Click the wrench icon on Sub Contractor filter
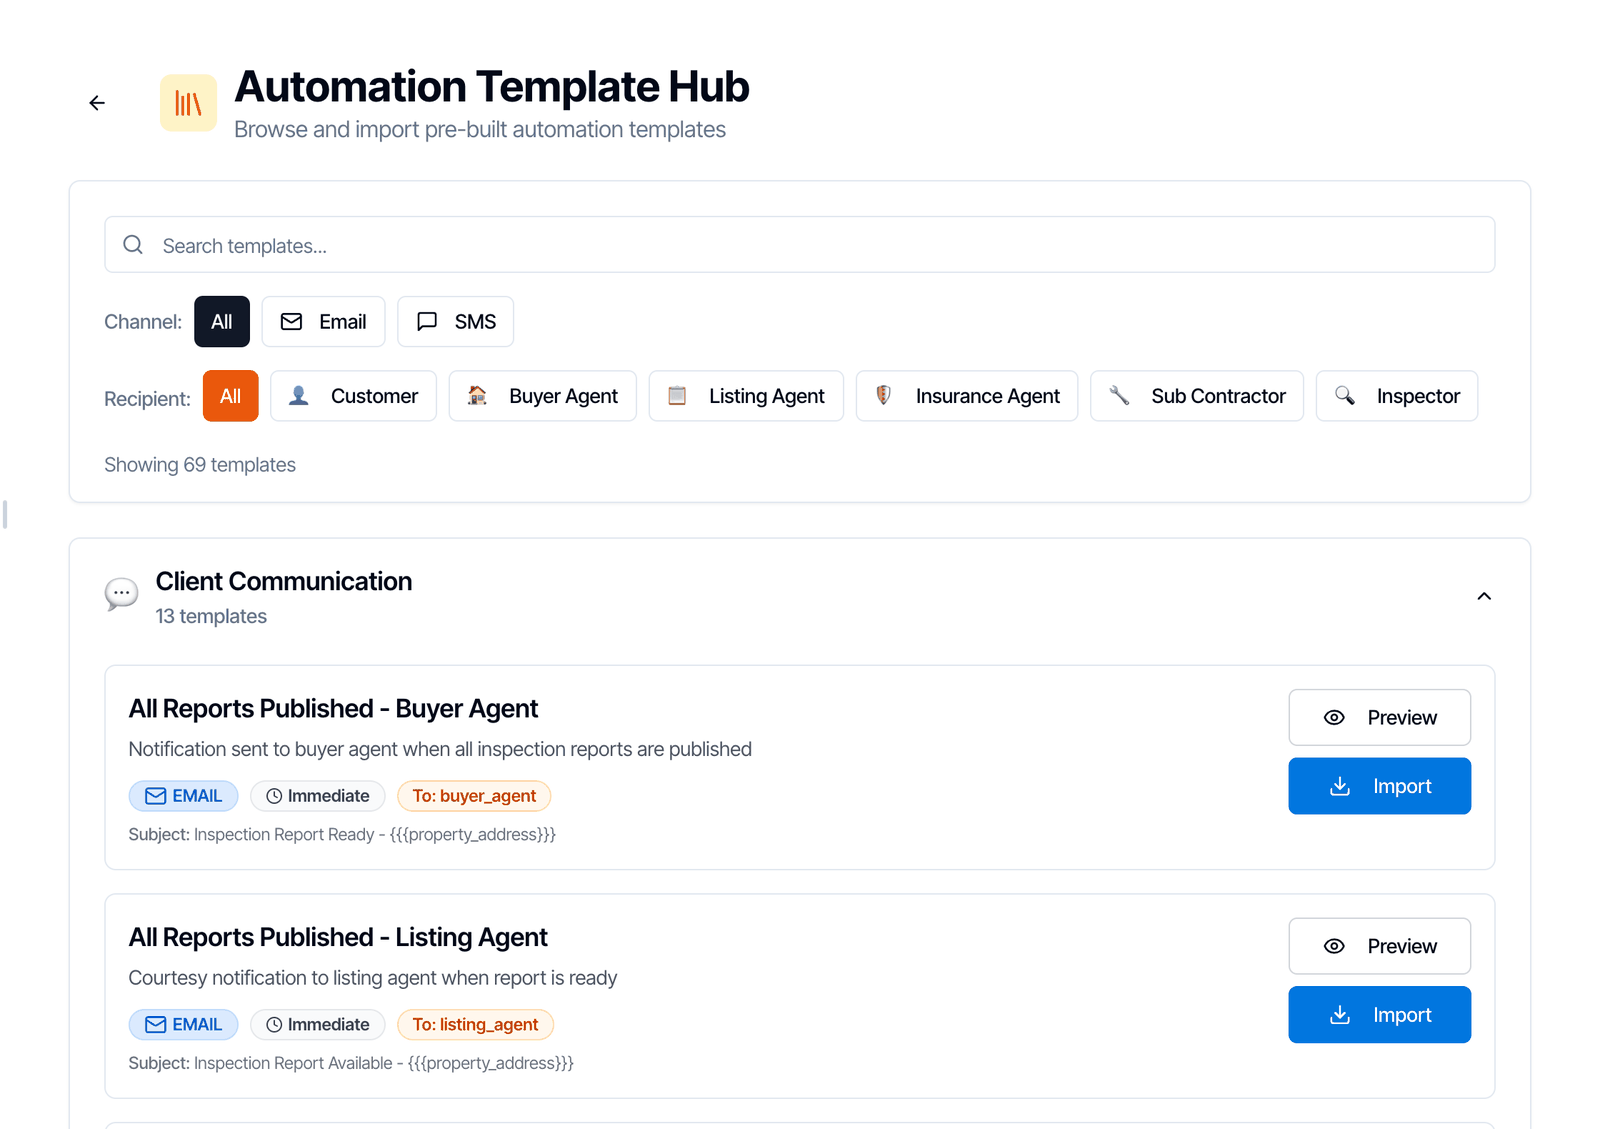The image size is (1600, 1129). [x=1119, y=396]
